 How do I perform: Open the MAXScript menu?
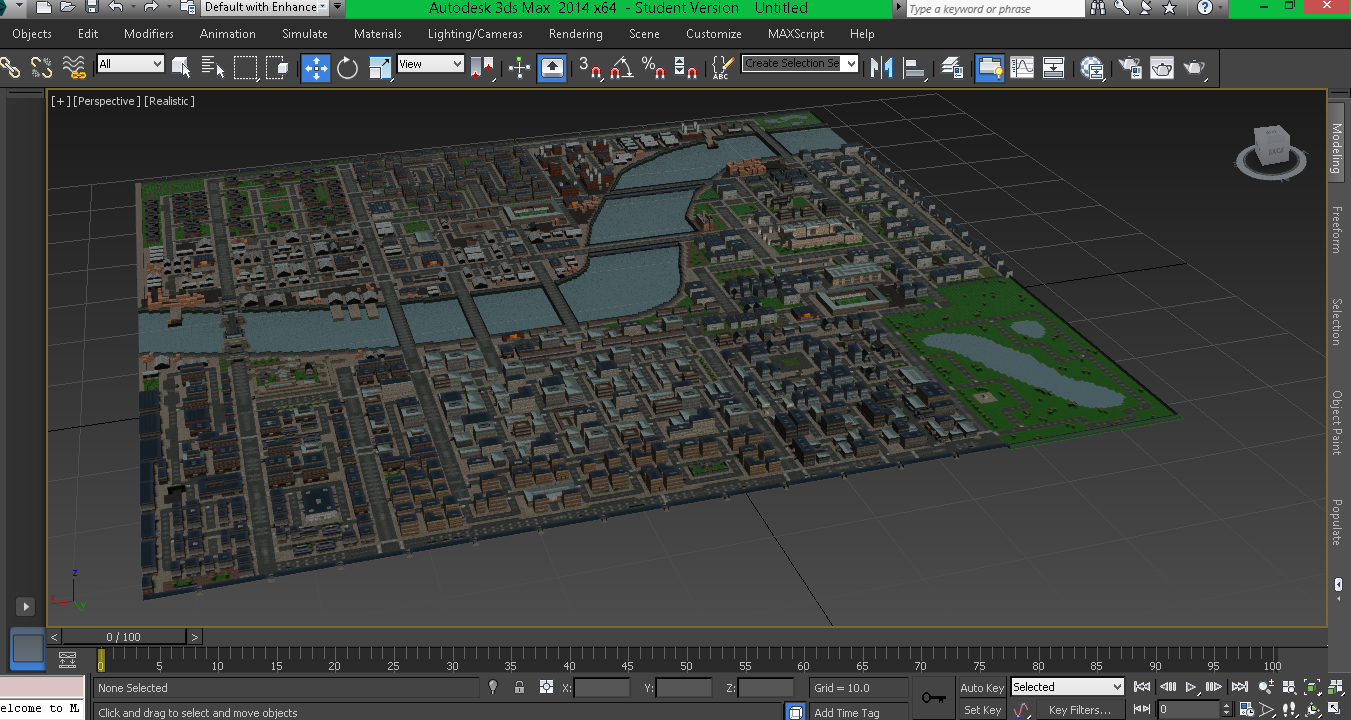pos(796,33)
